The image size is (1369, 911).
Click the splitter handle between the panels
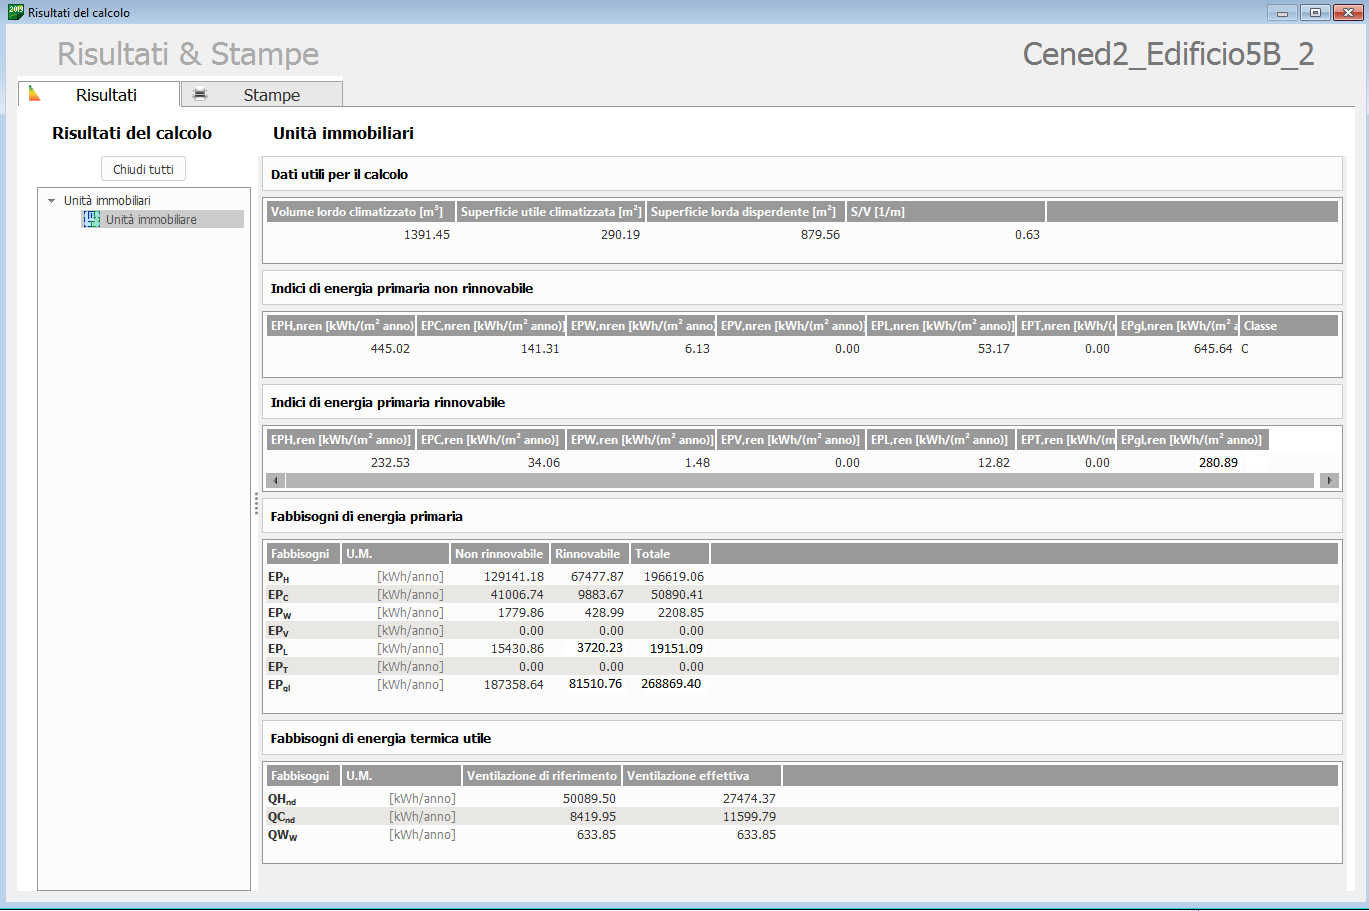click(x=256, y=503)
